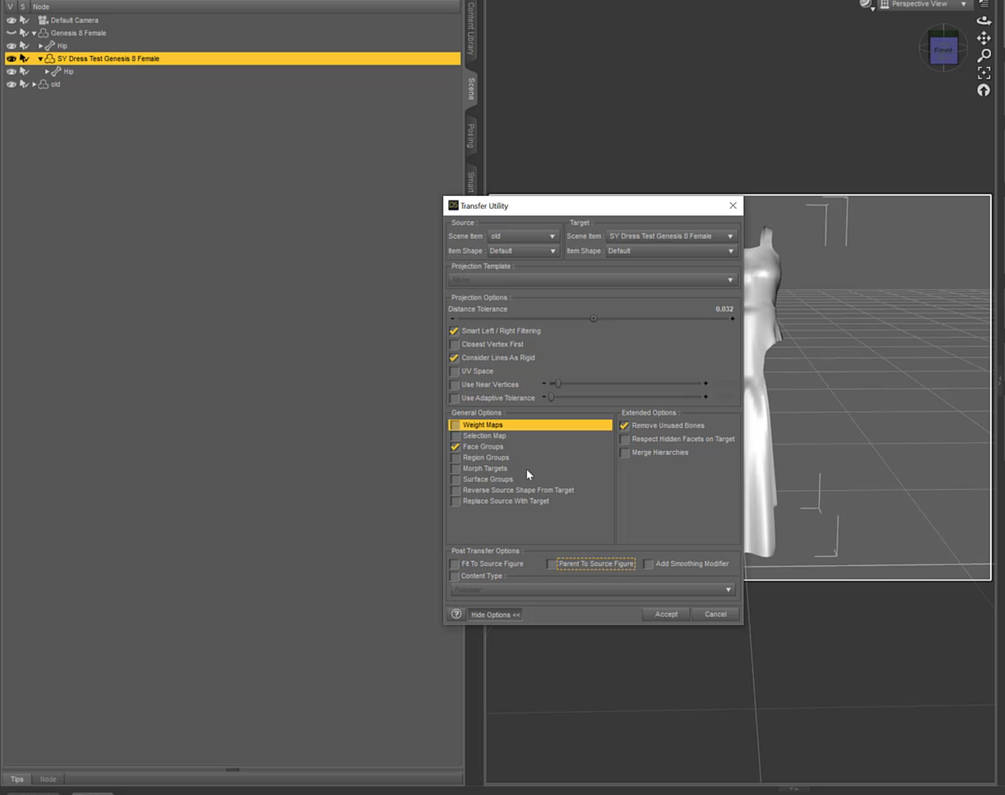Hide the Genesis 8 Female node with its eye icon
This screenshot has width=1005, height=795.
(x=11, y=33)
